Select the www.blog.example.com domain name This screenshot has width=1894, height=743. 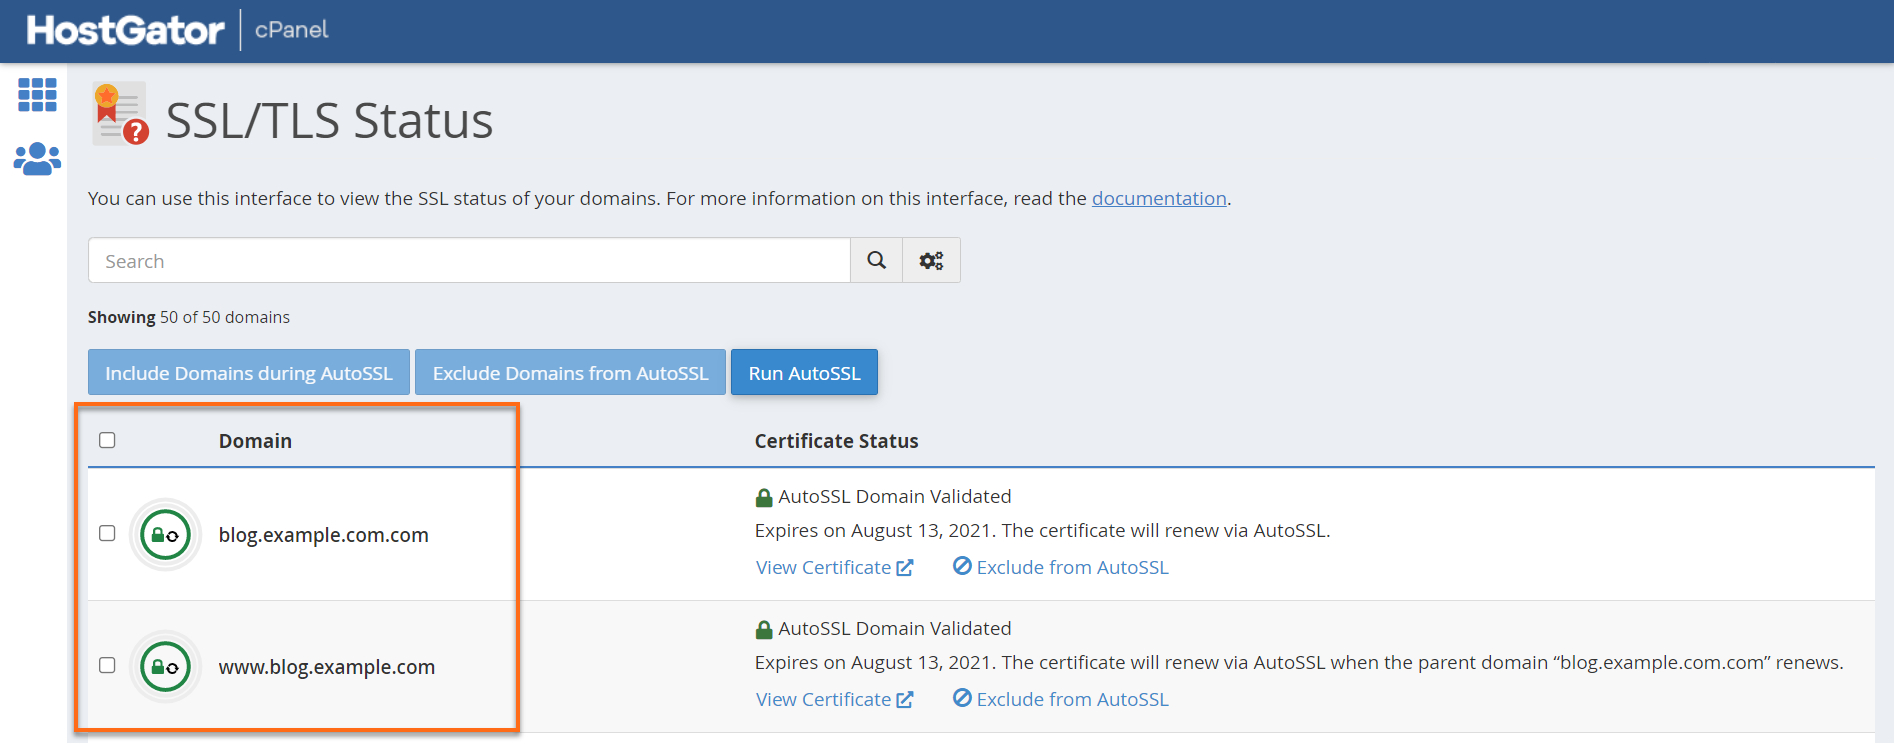point(327,667)
